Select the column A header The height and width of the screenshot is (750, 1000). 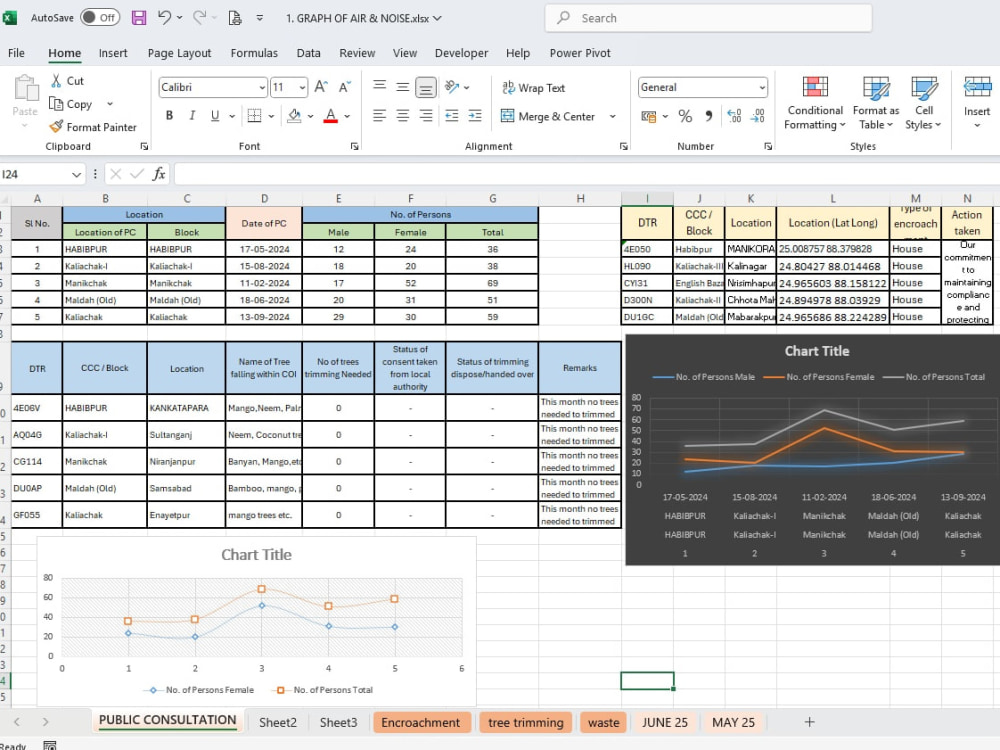click(37, 198)
